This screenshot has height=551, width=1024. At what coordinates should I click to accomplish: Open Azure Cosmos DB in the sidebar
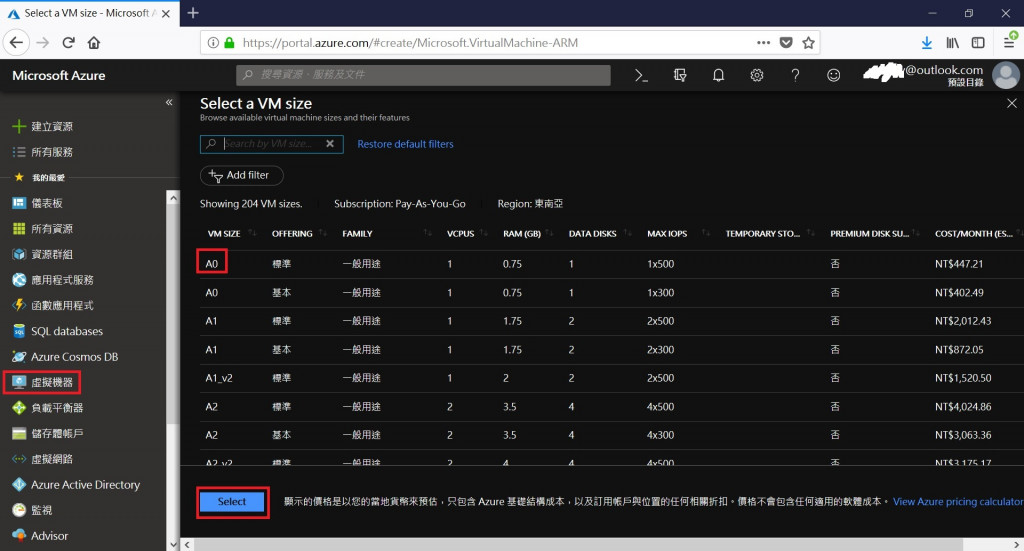(x=65, y=356)
